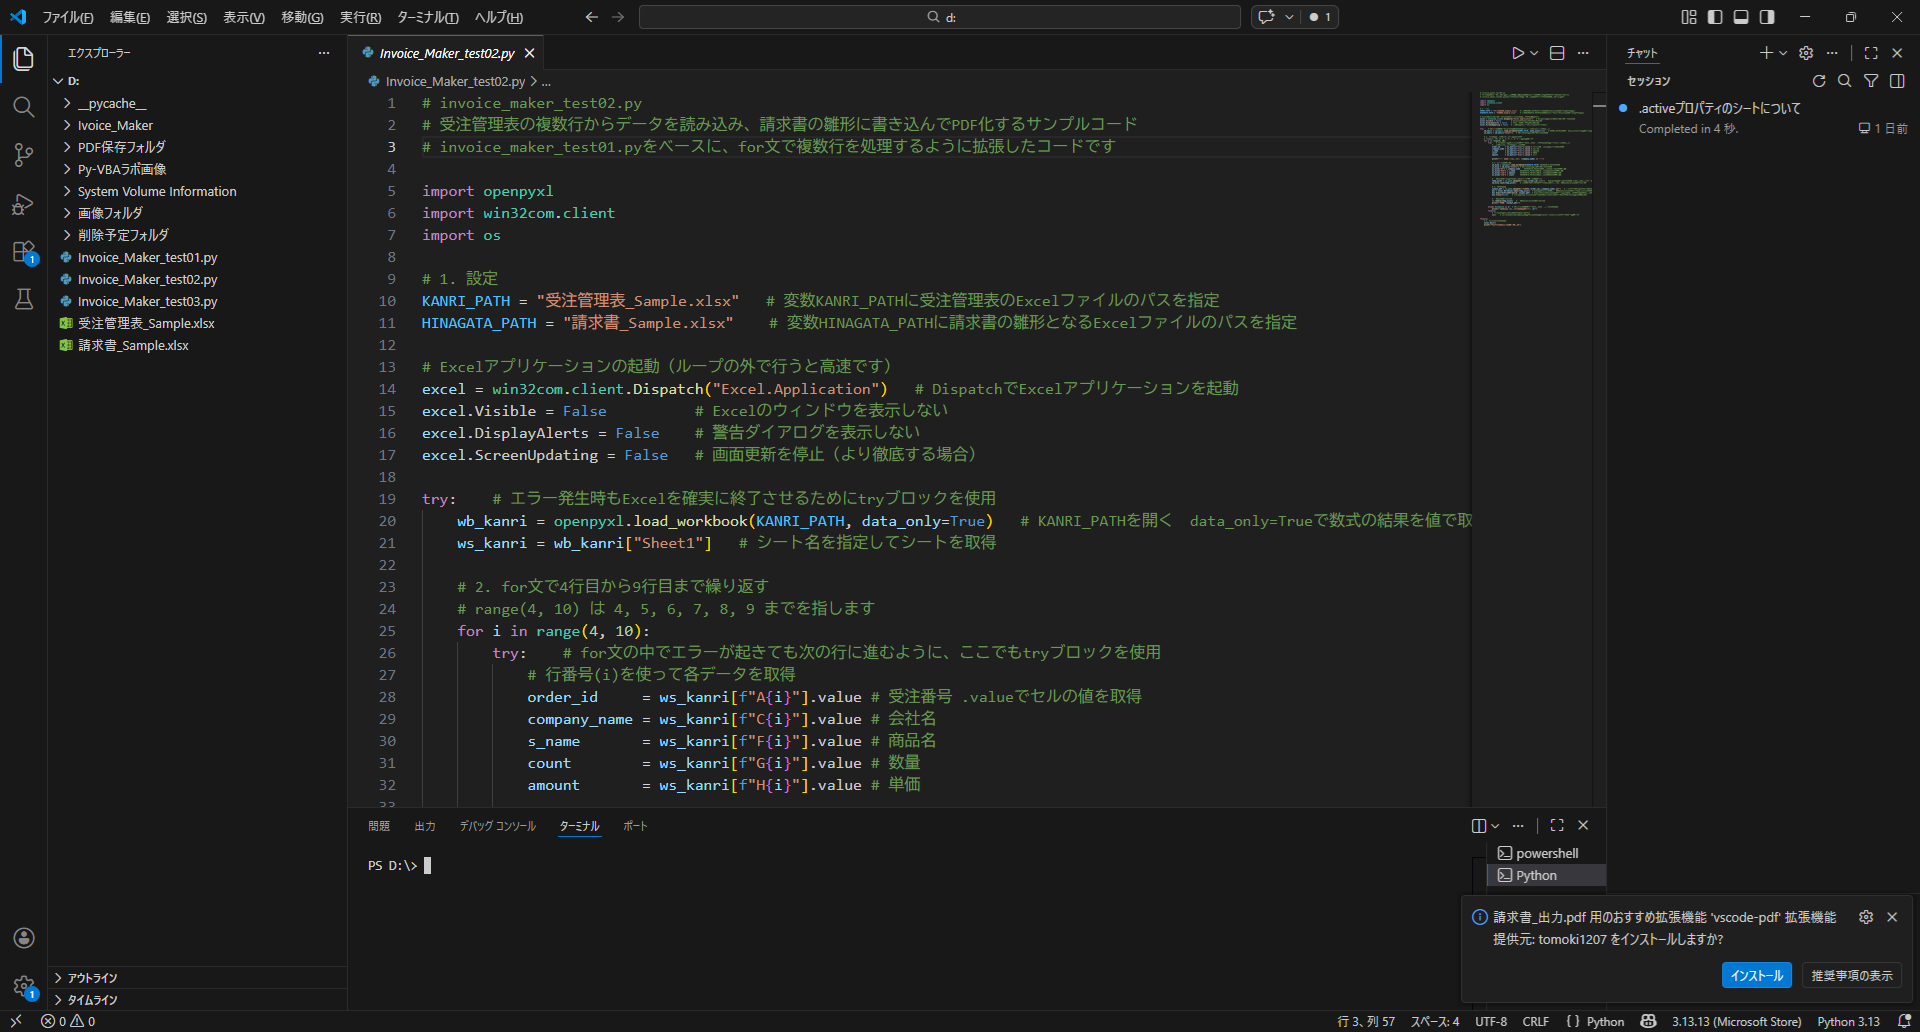Screen dimensions: 1920x1032
Task: Toggle the primary side bar visibility
Action: tap(1715, 17)
